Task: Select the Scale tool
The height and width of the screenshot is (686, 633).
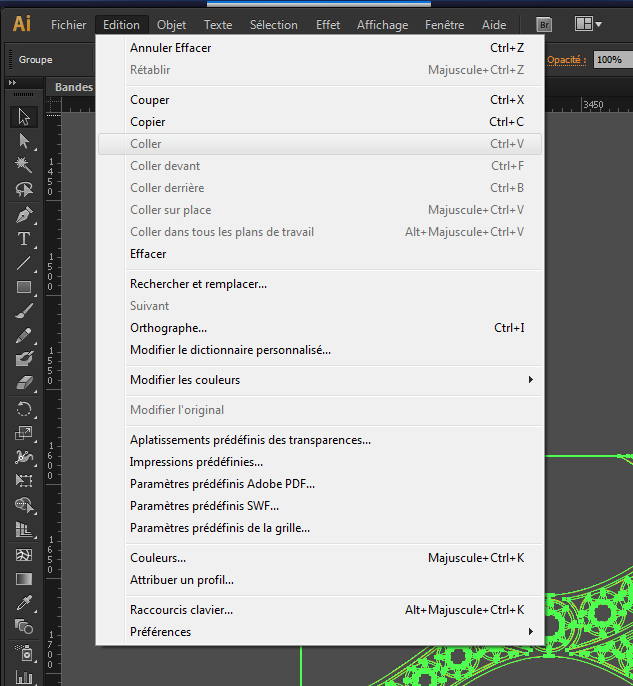Action: tap(24, 433)
